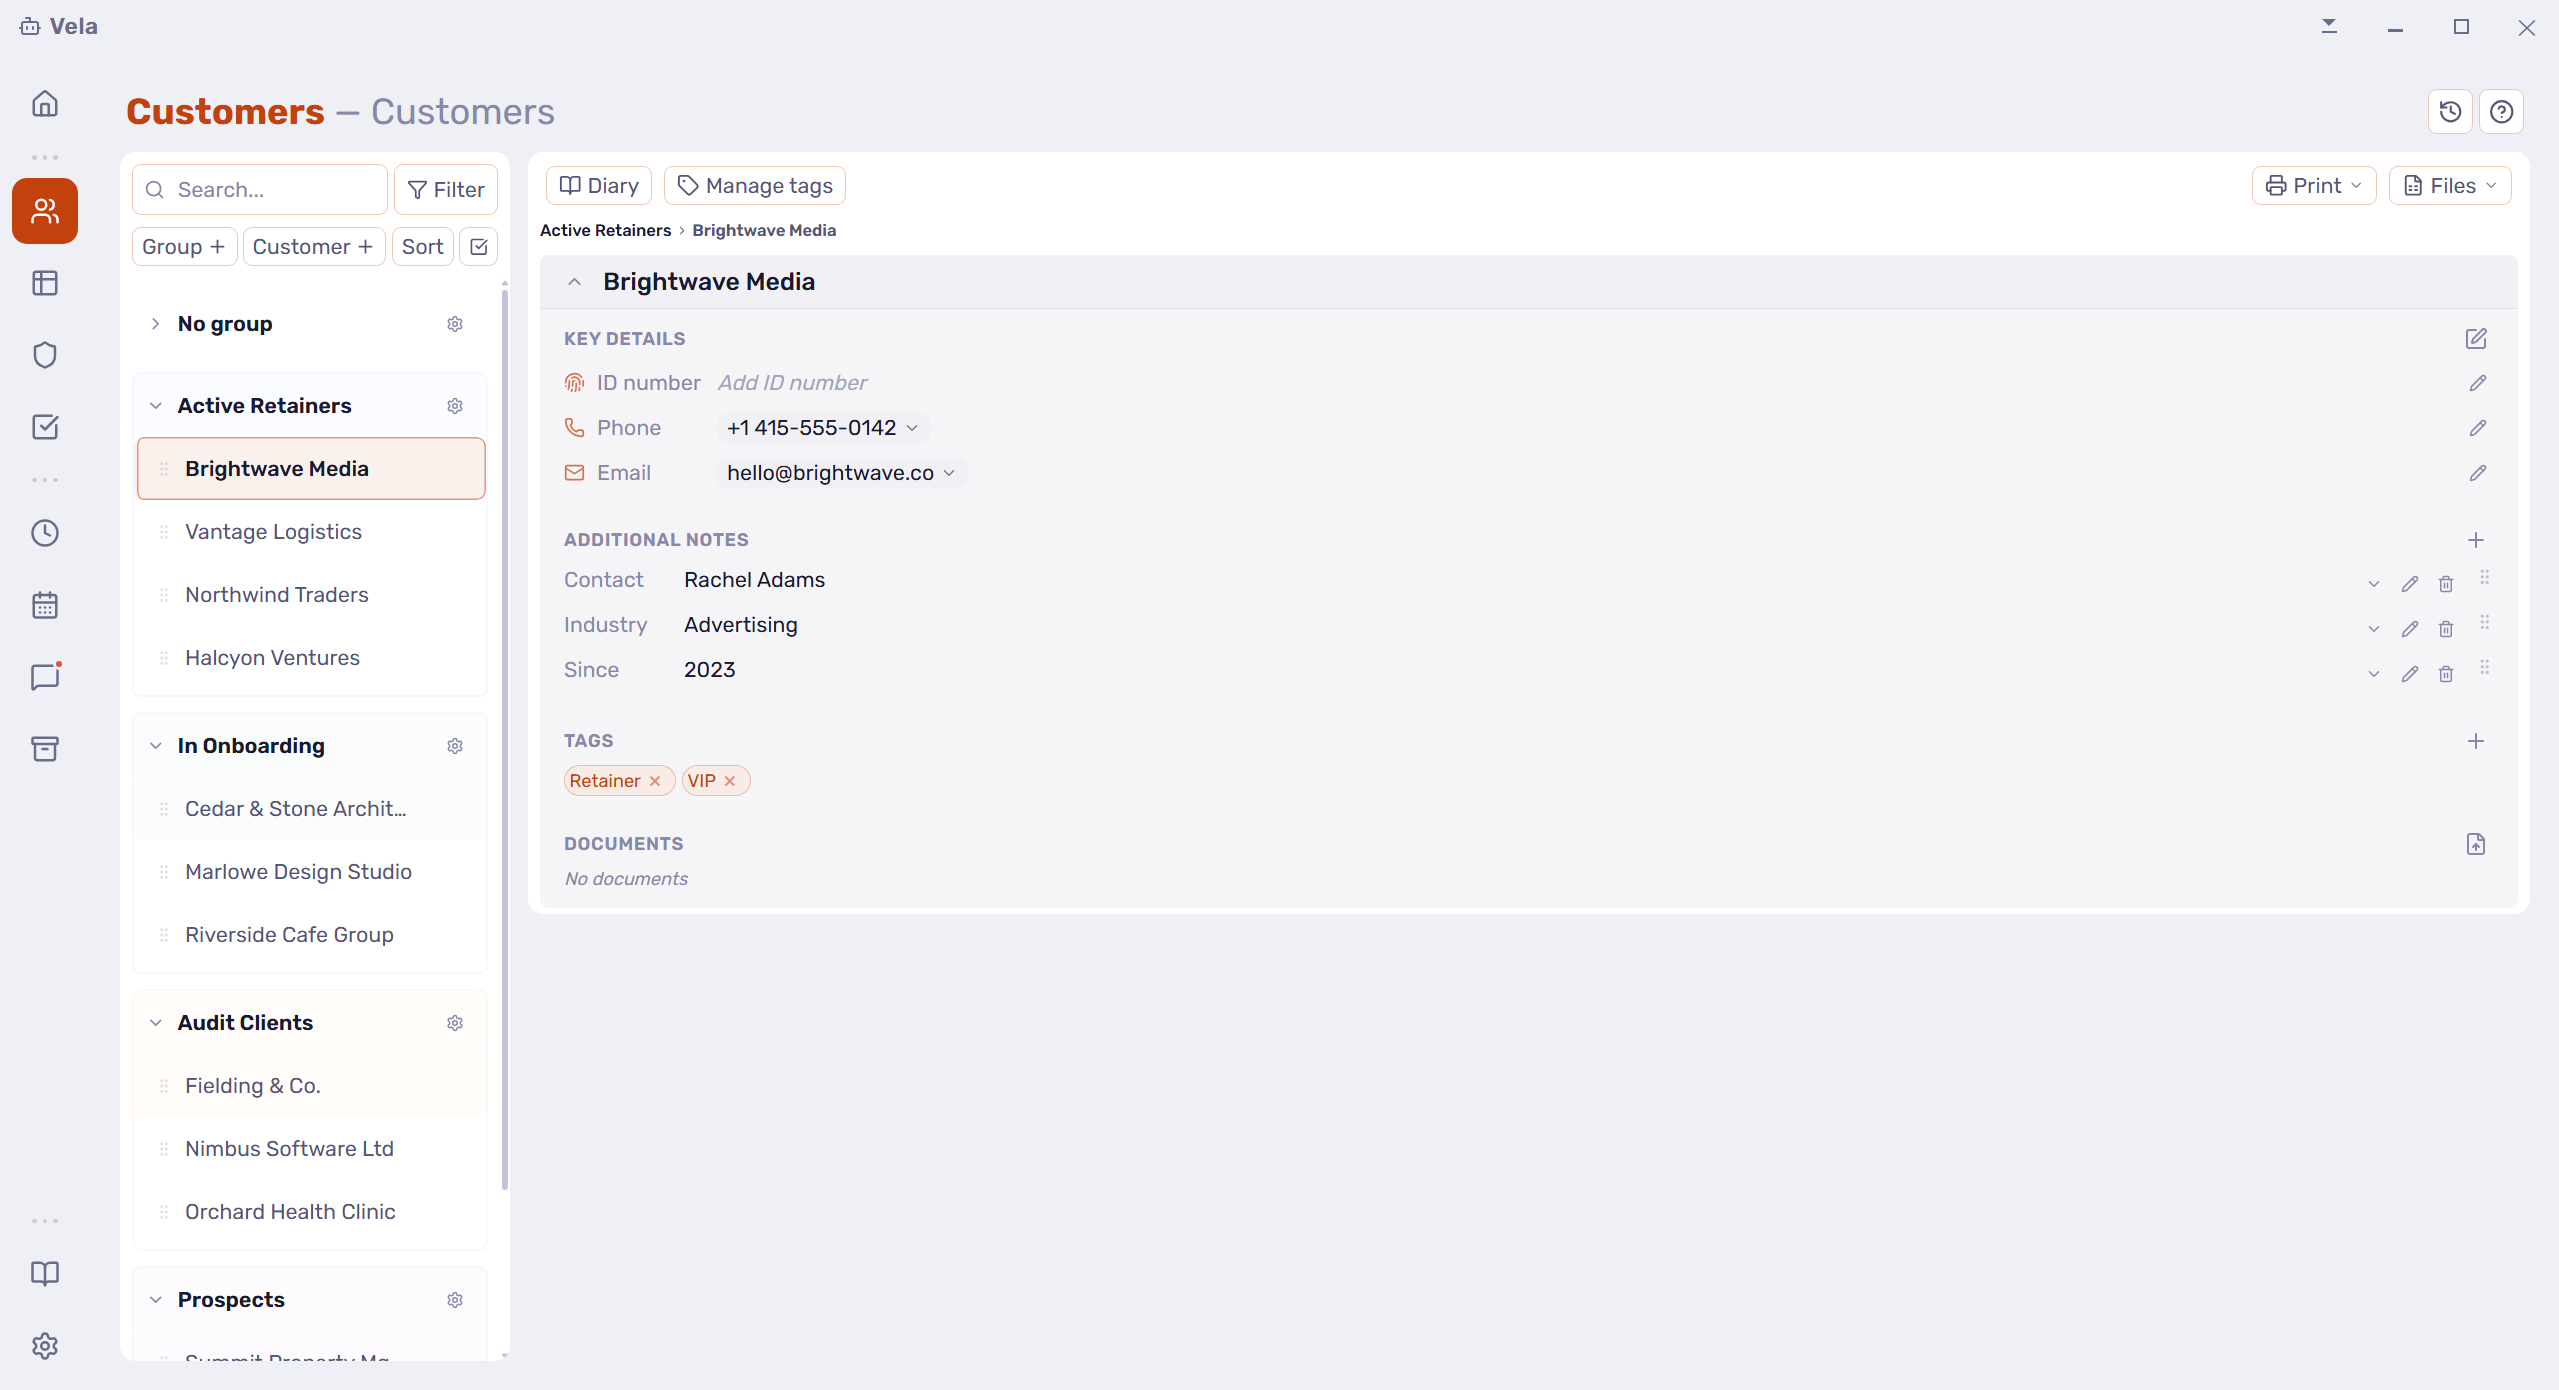The height and width of the screenshot is (1390, 2559).
Task: Open the calendar icon in sidebar
Action: (45, 605)
